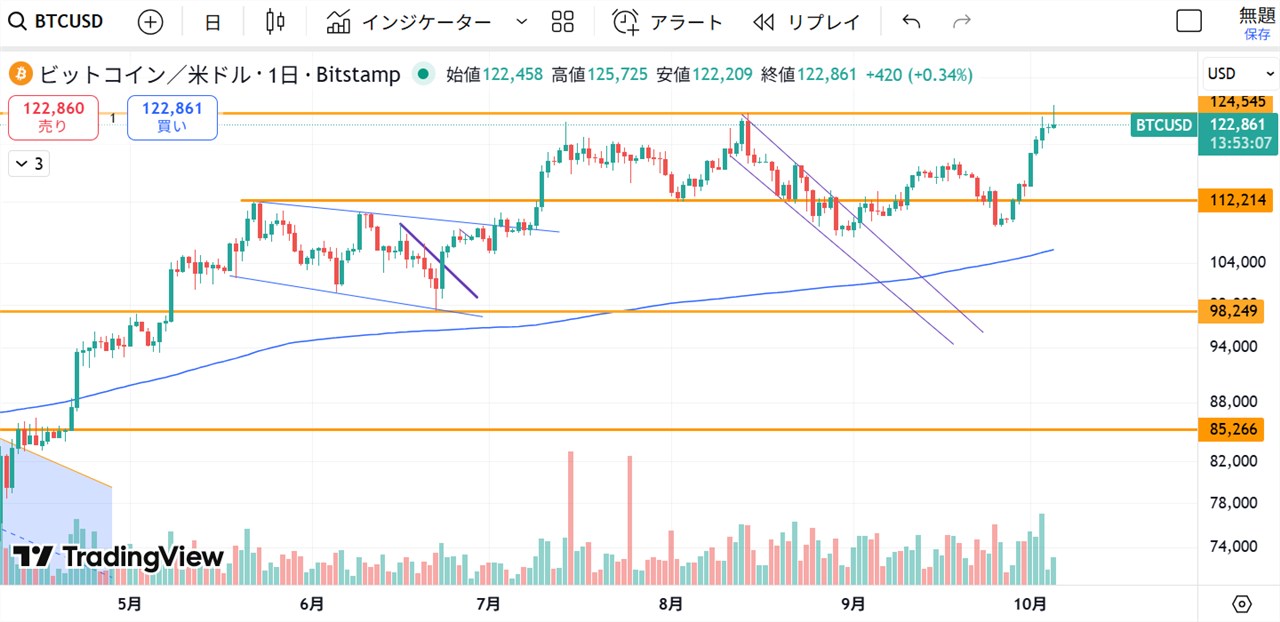The image size is (1280, 622).
Task: Create an alert with the アラート button
Action: (667, 21)
